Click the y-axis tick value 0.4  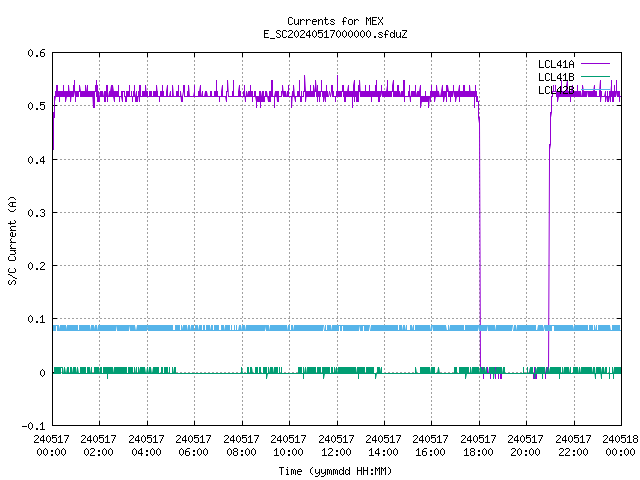[x=36, y=160]
